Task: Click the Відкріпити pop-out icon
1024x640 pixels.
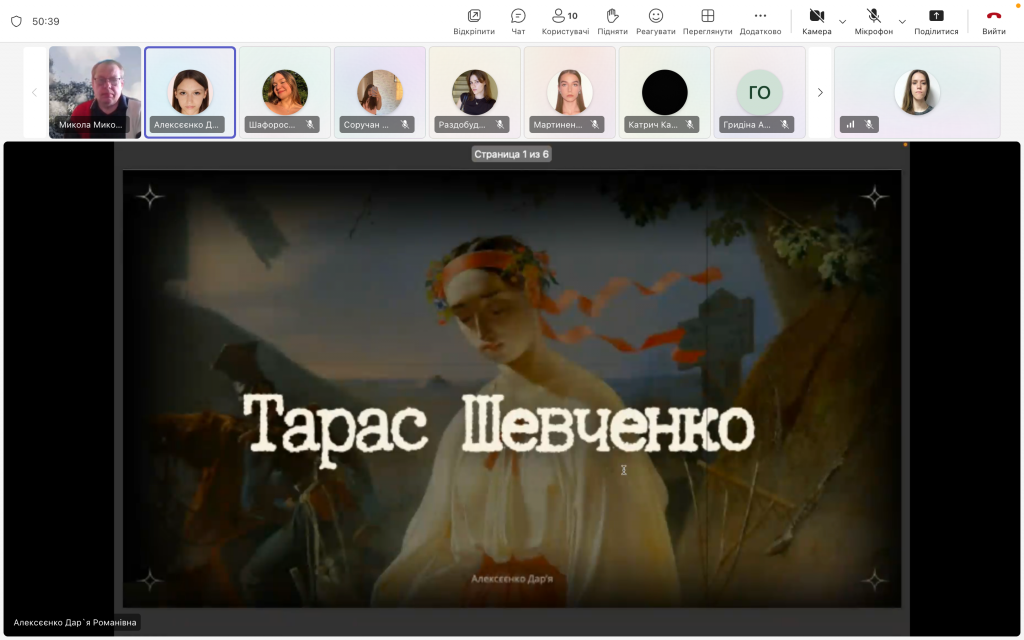Action: point(474,20)
